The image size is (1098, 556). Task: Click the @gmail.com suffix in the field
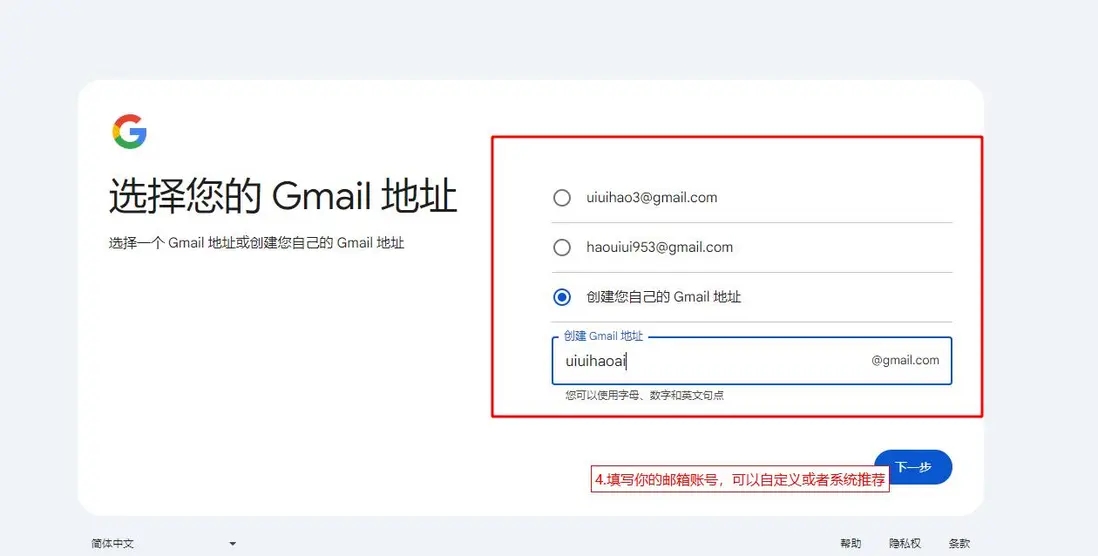click(x=905, y=360)
